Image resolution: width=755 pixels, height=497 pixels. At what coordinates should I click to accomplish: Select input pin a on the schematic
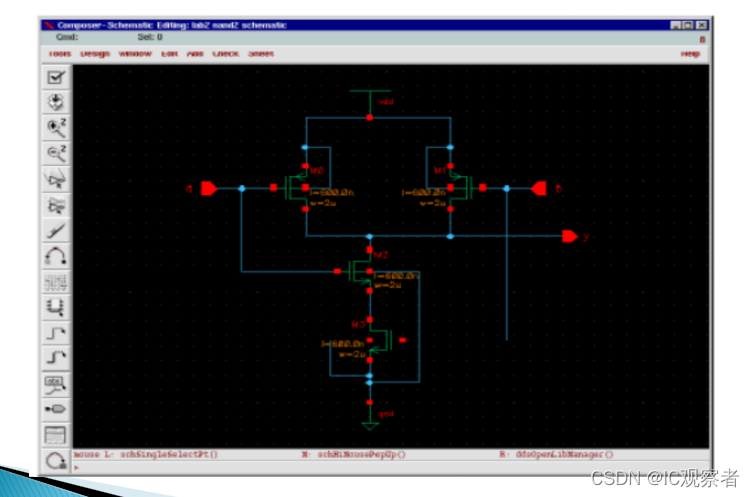[x=209, y=188]
